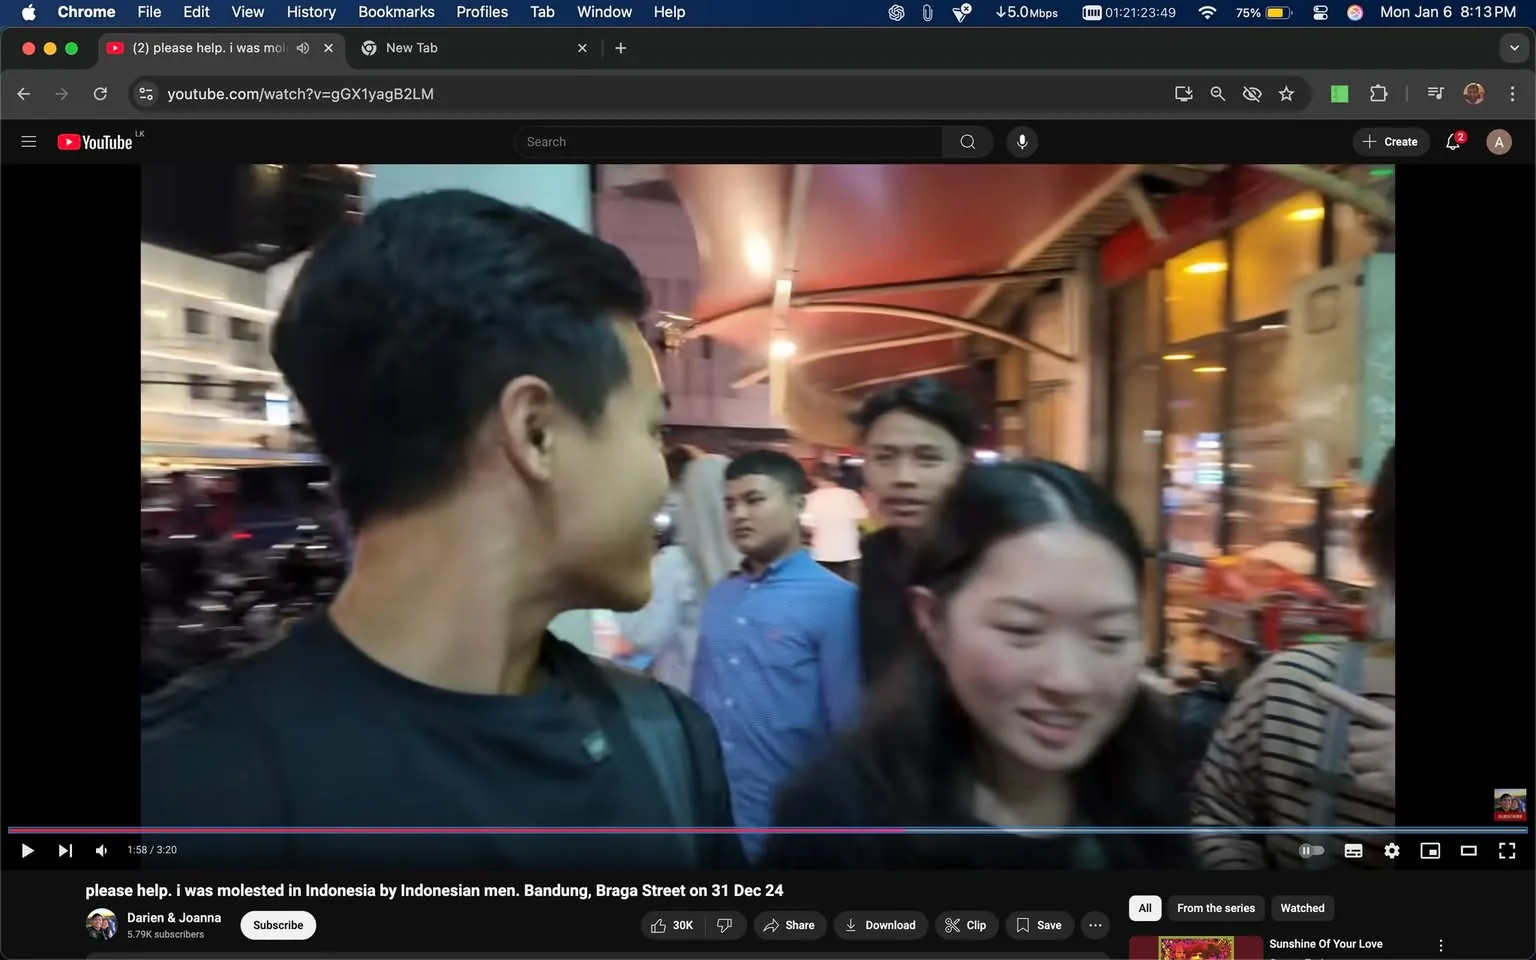This screenshot has height=960, width=1536.
Task: Toggle Autoplay switch in the player
Action: point(1311,850)
